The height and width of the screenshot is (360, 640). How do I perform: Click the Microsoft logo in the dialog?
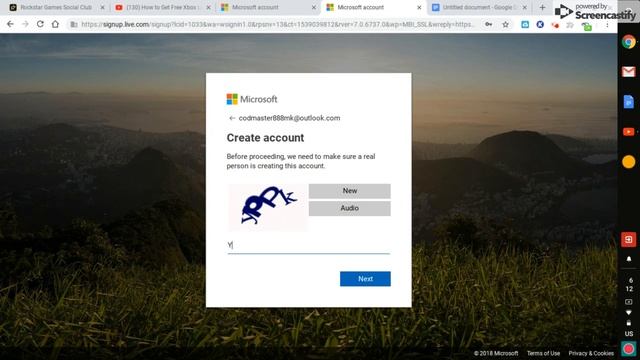click(x=252, y=99)
